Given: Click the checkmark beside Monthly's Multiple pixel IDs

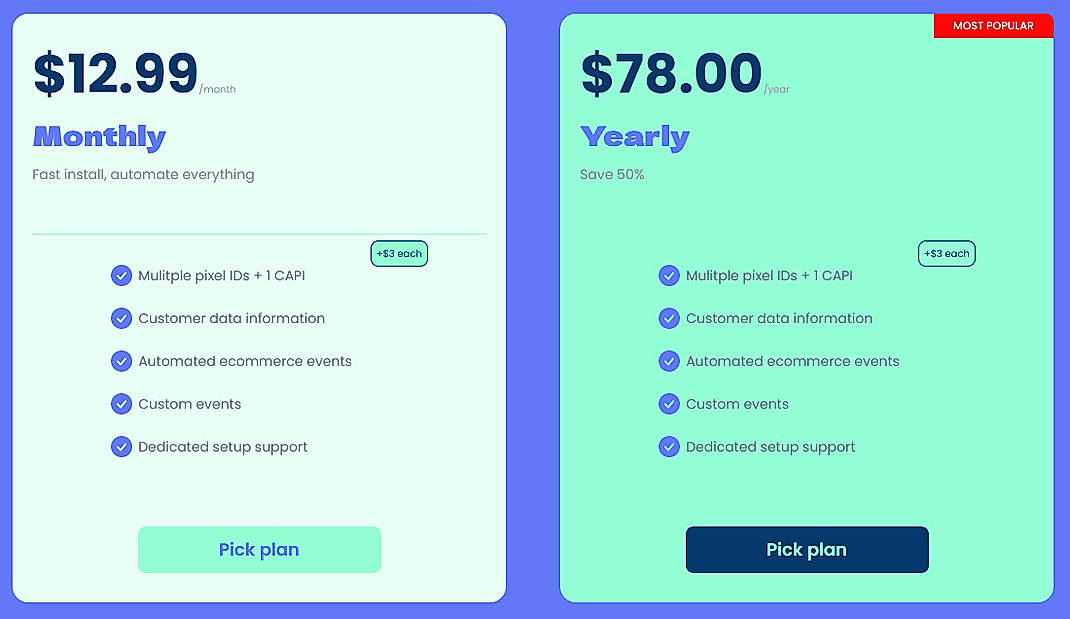Looking at the screenshot, I should pos(121,275).
